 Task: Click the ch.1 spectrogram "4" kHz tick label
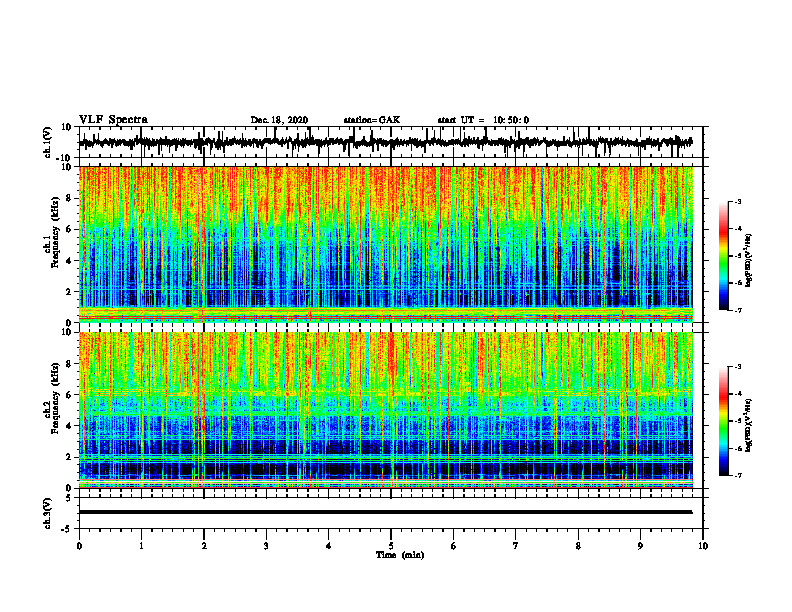[69, 261]
